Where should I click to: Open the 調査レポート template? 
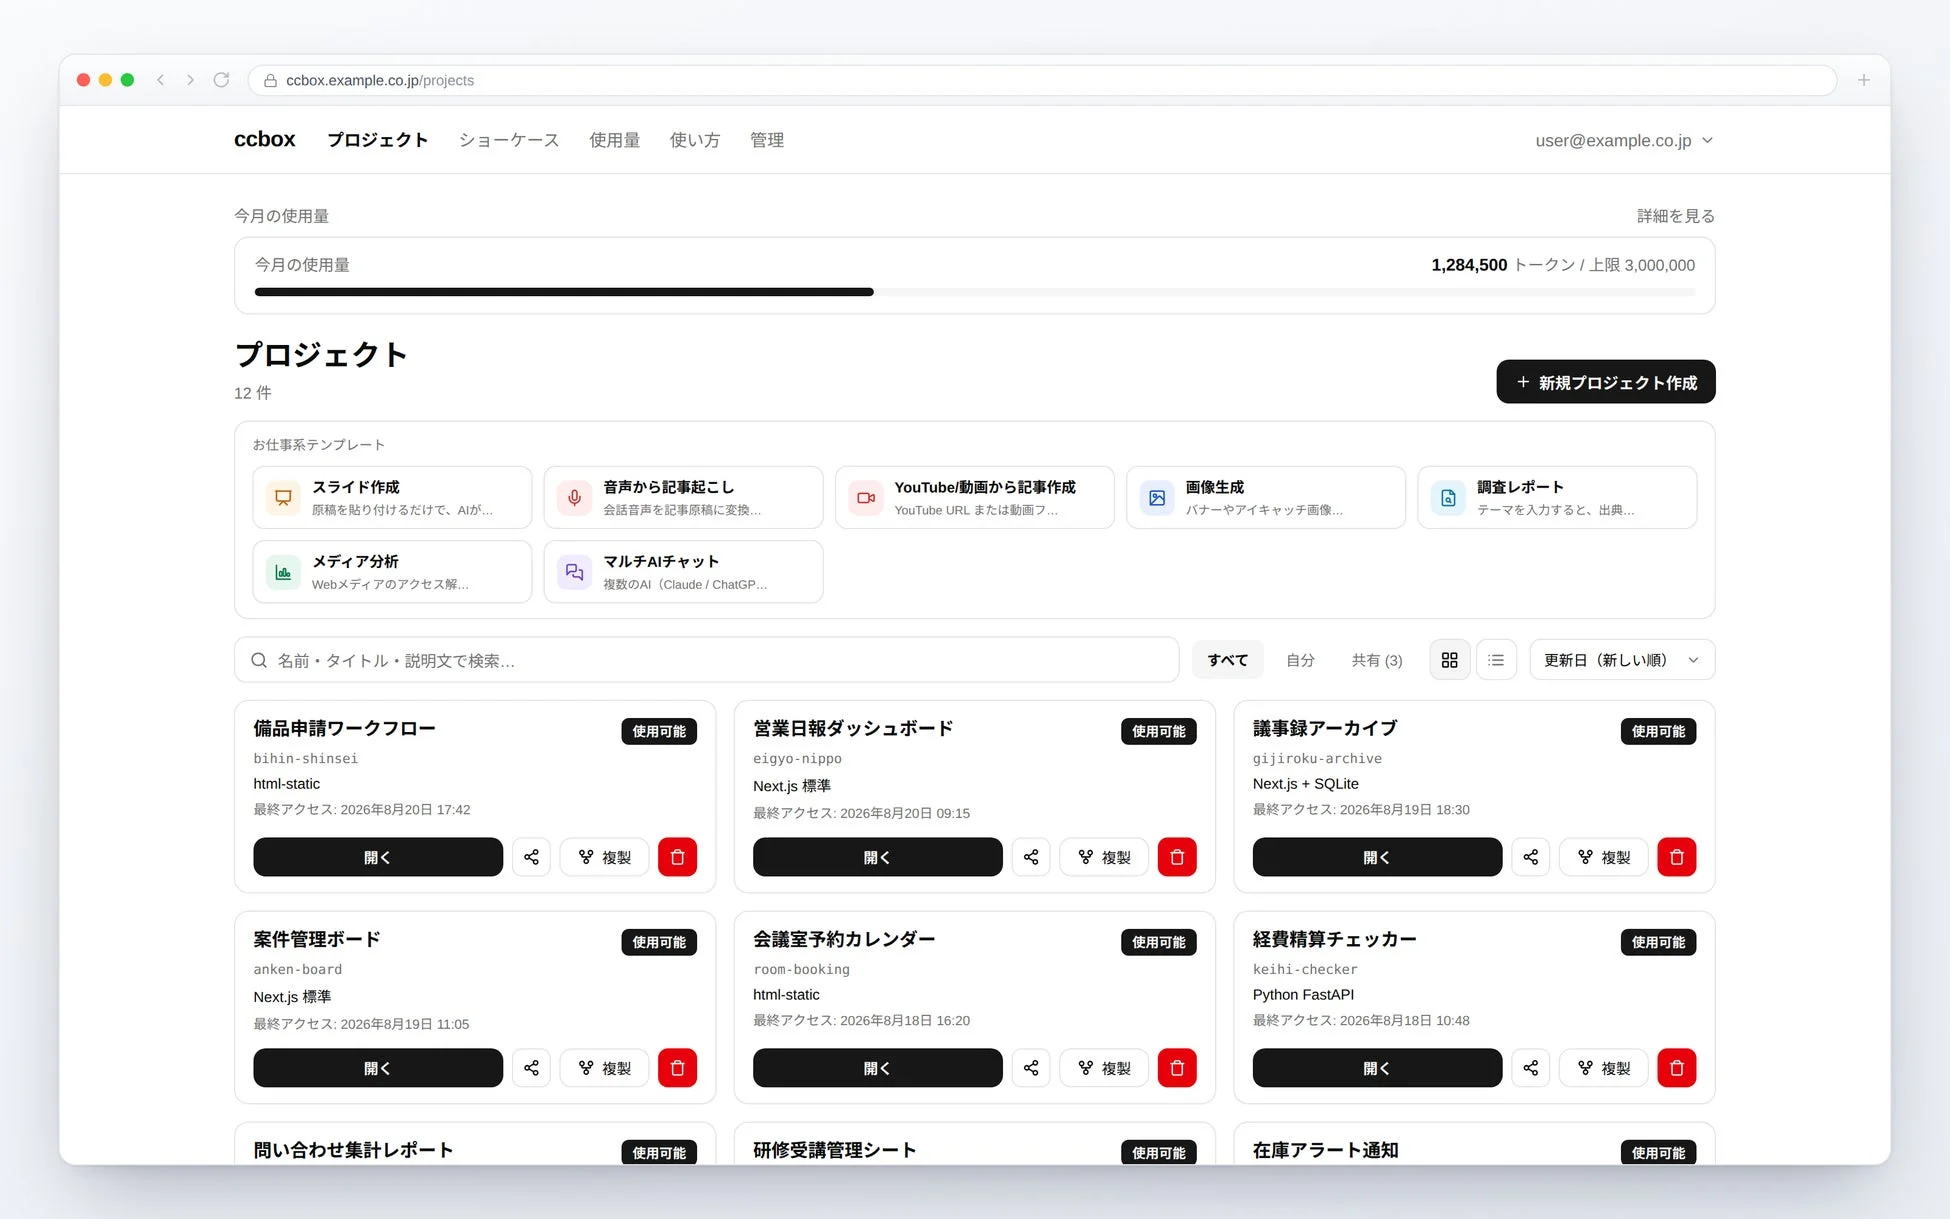click(1557, 497)
